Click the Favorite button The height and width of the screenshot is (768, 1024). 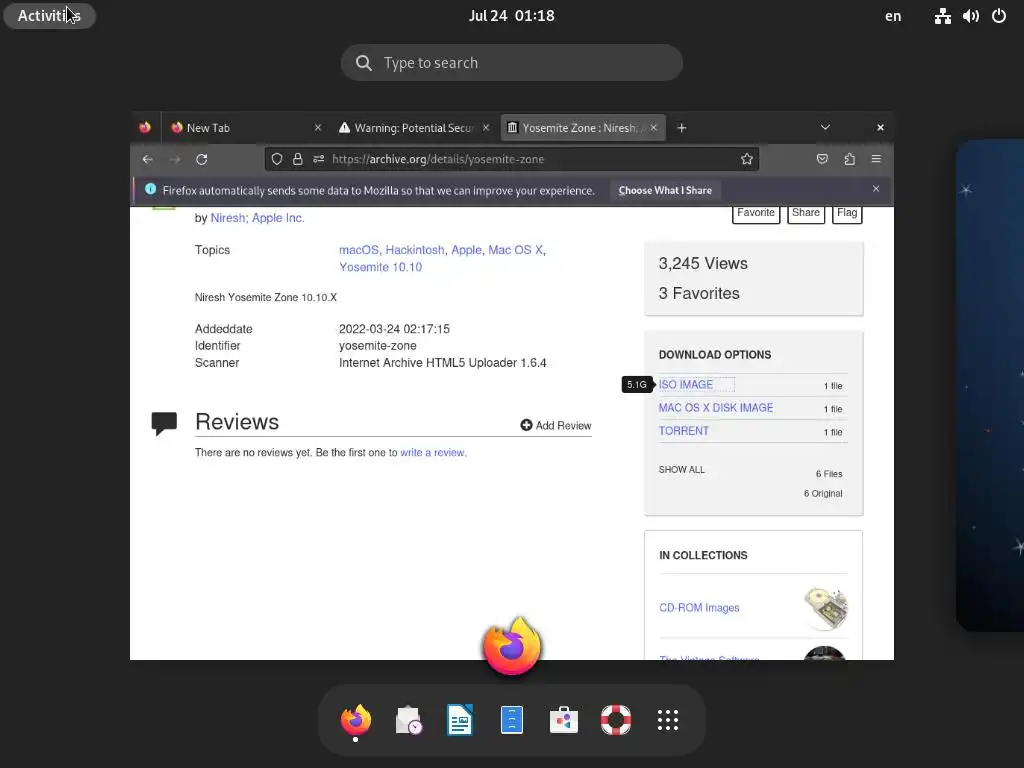coord(756,214)
